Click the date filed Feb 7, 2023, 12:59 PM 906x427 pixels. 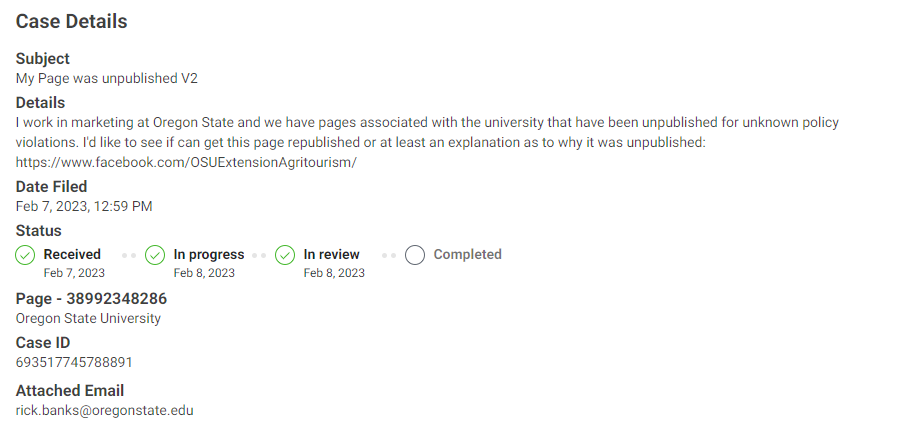(84, 206)
